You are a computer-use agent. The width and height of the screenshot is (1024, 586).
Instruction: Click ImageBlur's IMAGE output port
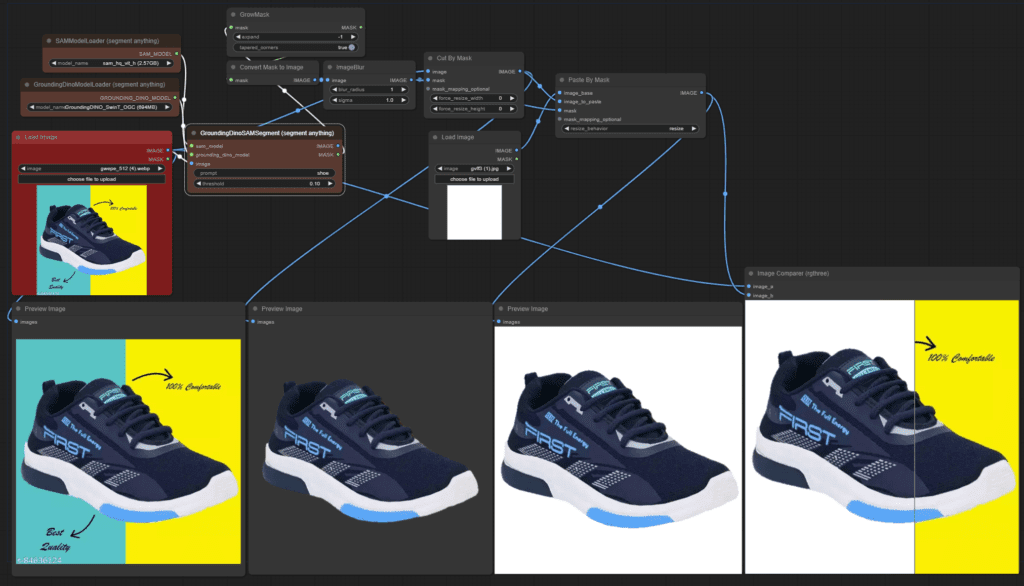coord(412,80)
